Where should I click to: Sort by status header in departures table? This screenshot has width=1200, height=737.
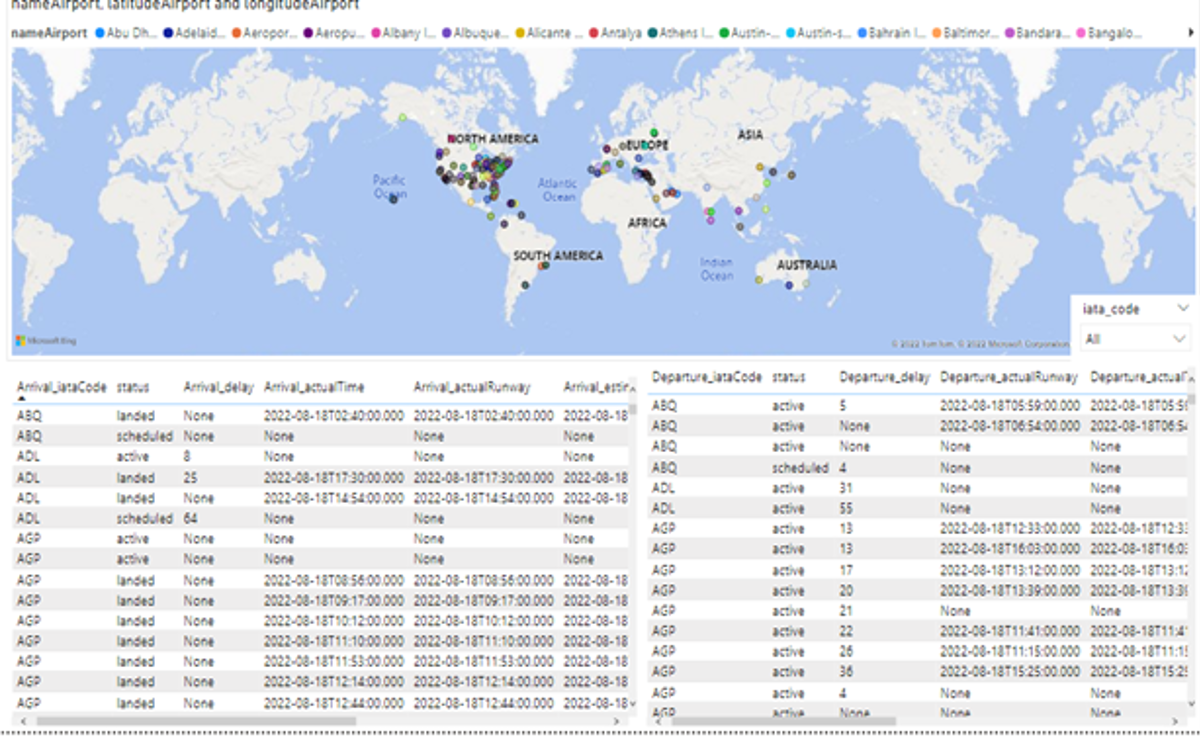coord(789,378)
